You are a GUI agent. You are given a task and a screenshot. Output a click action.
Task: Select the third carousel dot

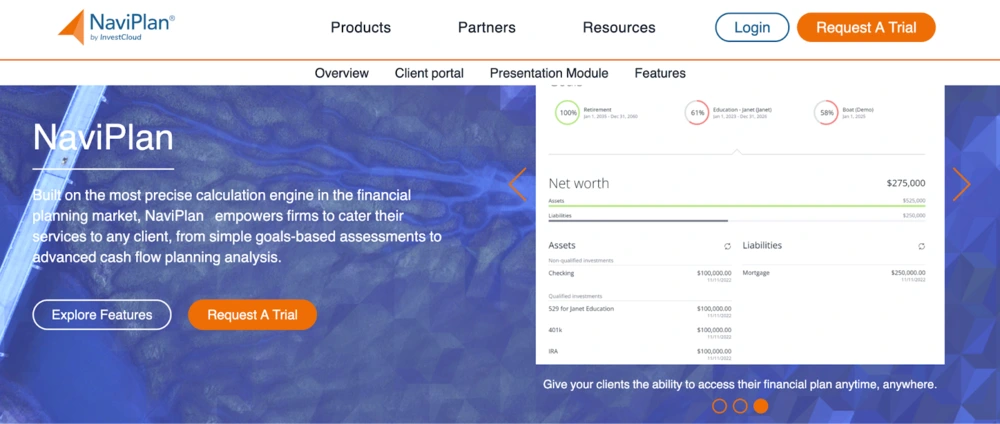click(x=760, y=406)
